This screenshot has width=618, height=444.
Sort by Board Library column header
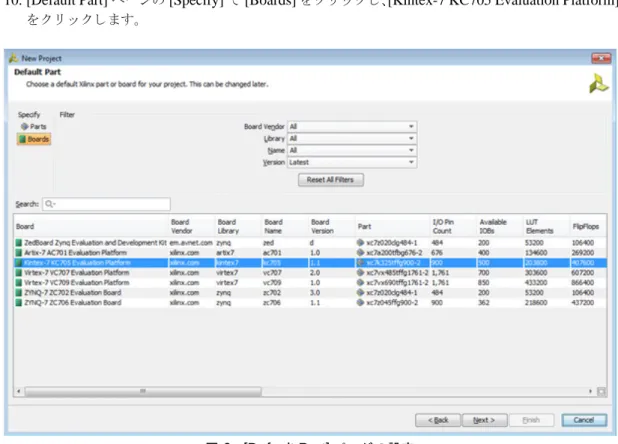coord(238,227)
